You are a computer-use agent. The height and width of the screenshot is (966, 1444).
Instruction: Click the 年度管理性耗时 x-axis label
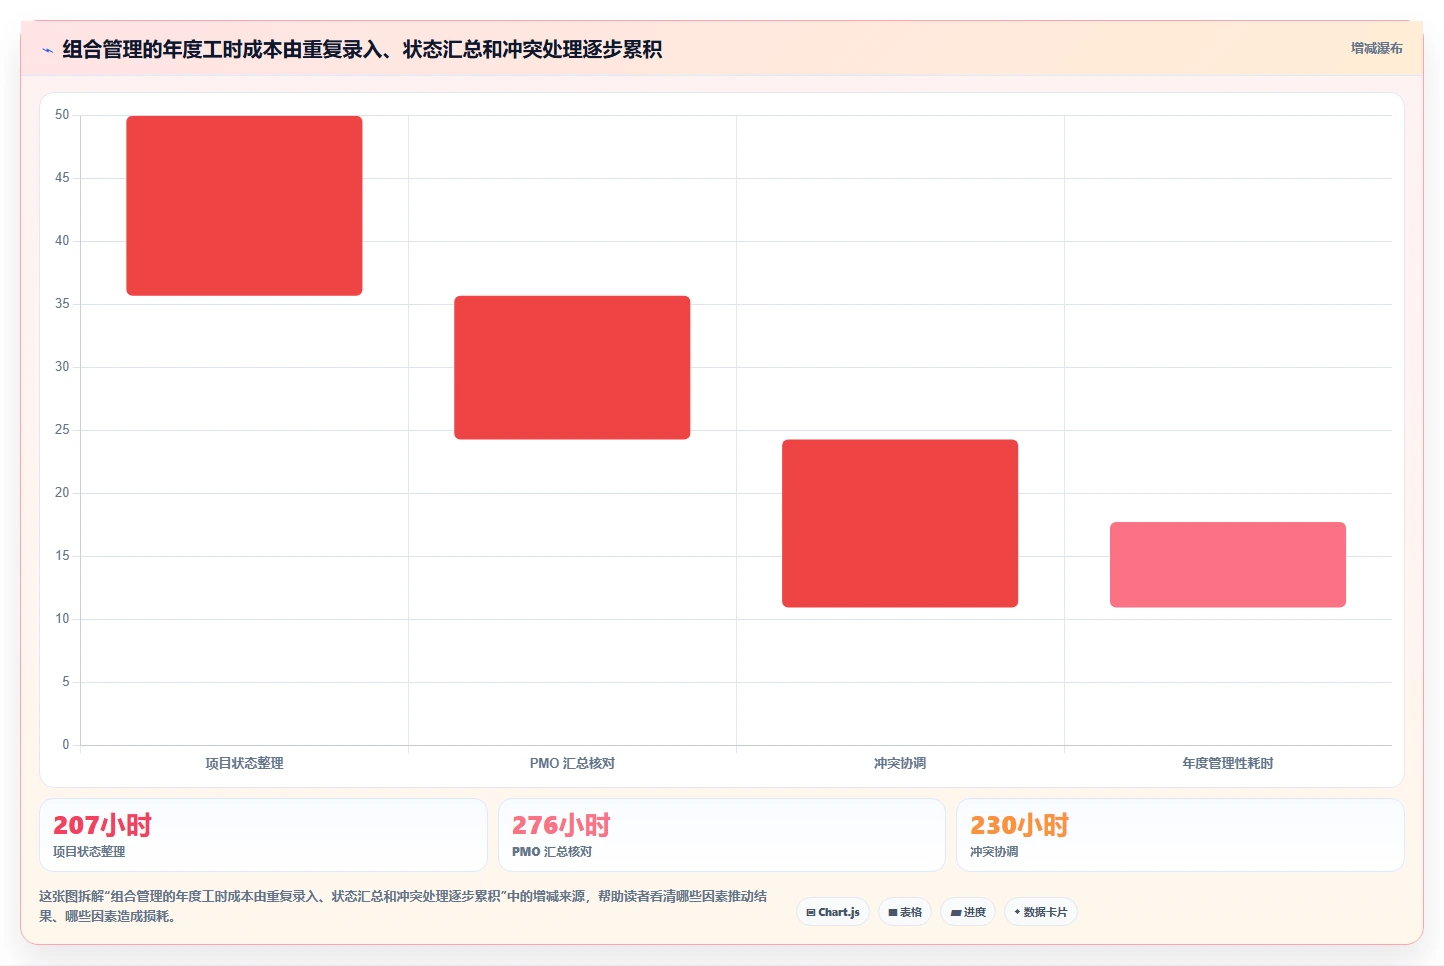(1228, 763)
